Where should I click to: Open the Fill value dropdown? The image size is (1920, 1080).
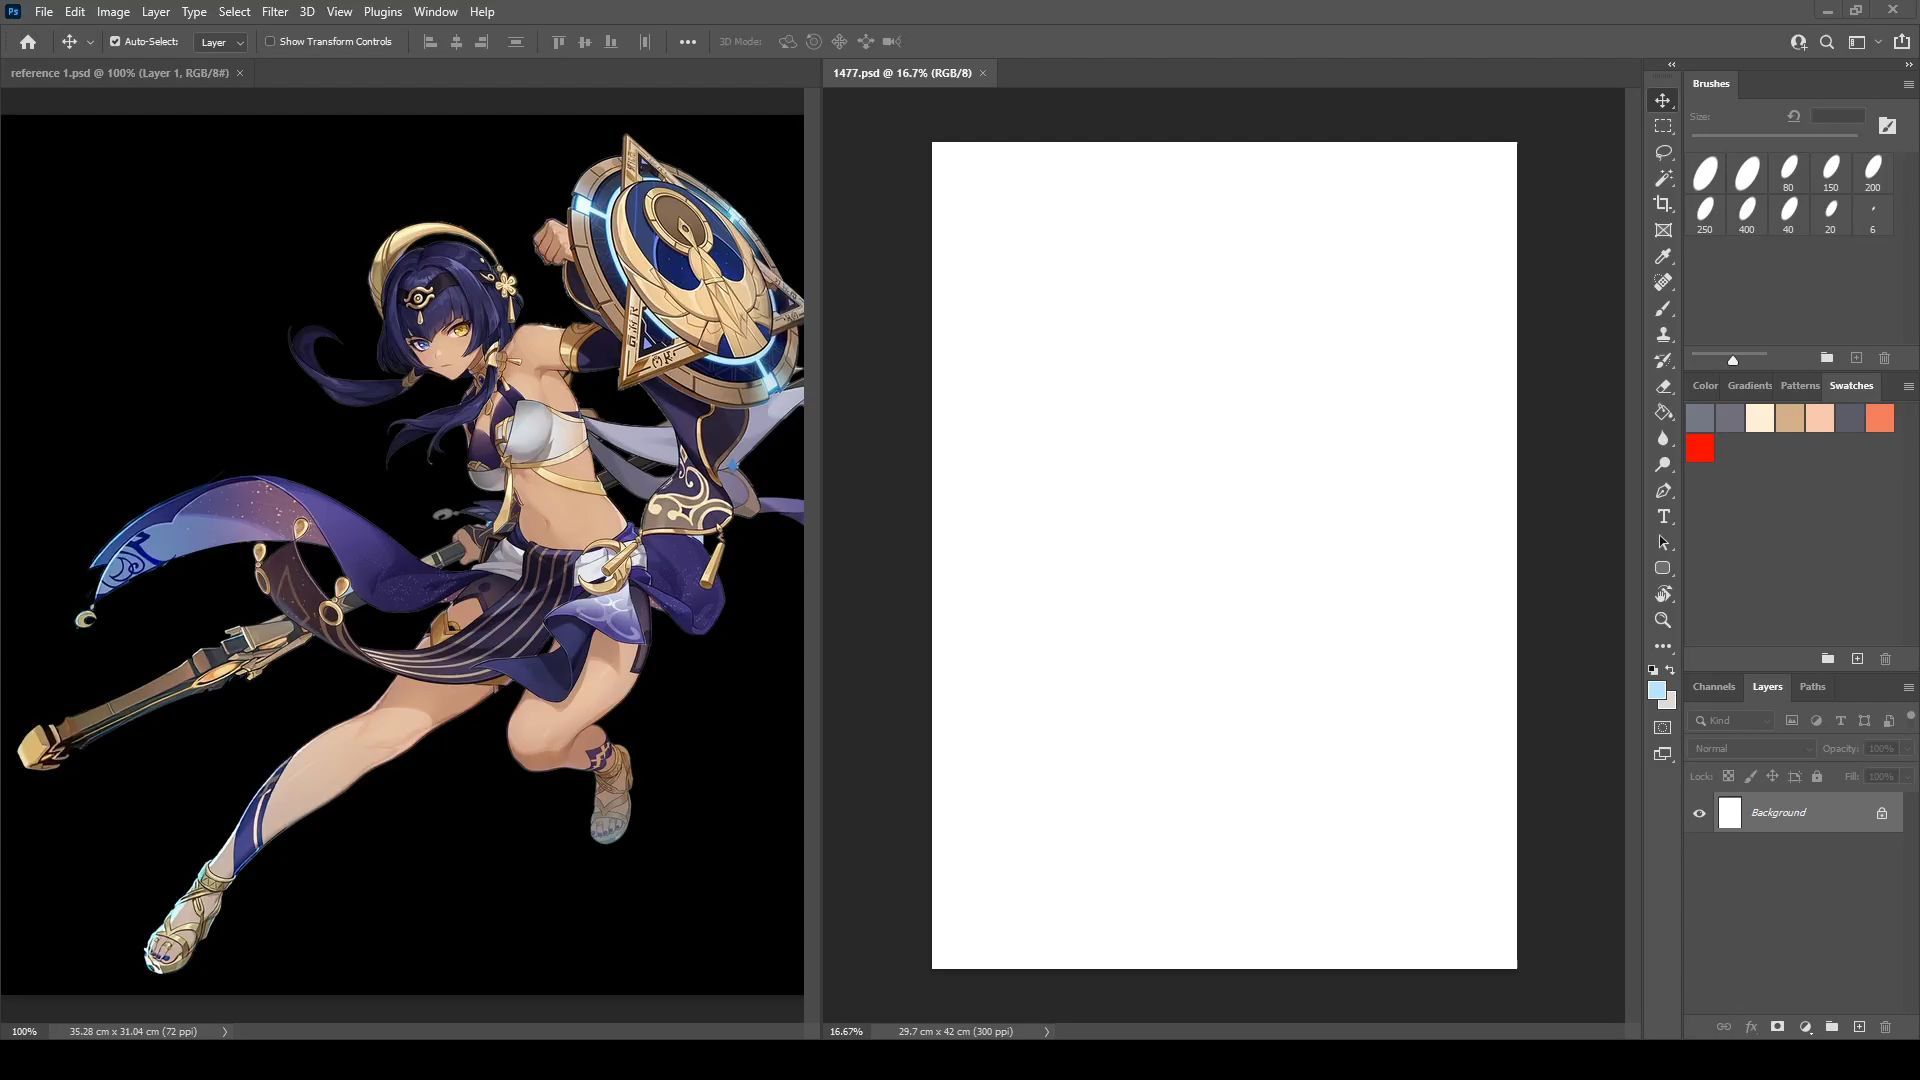point(1906,777)
